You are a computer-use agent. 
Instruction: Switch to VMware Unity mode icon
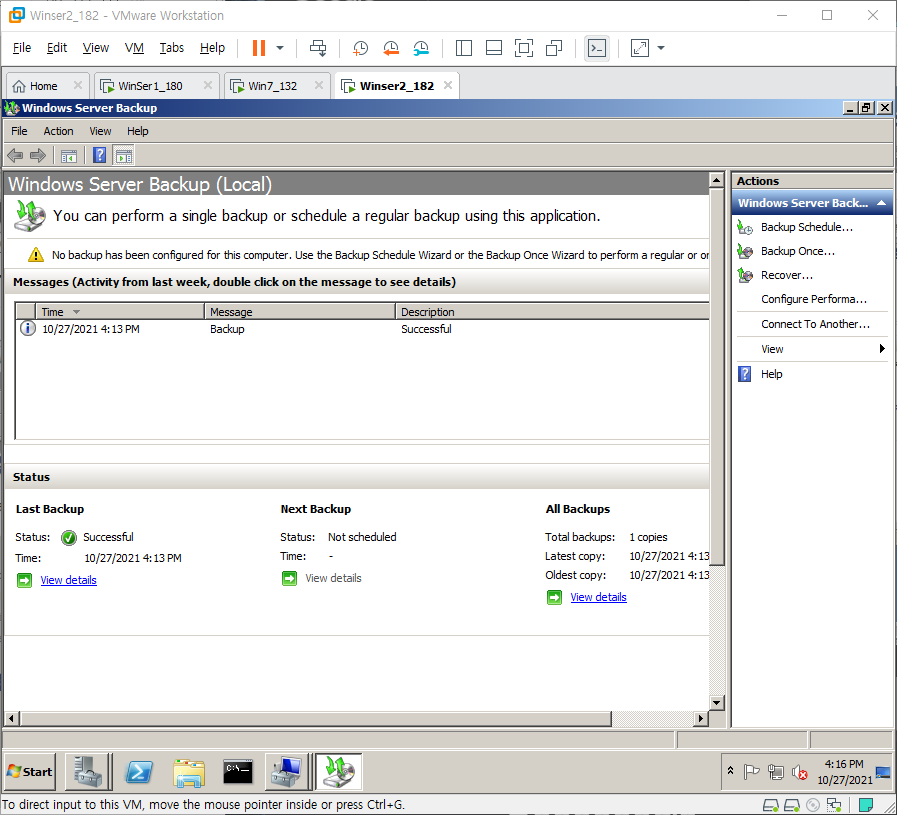pos(554,48)
